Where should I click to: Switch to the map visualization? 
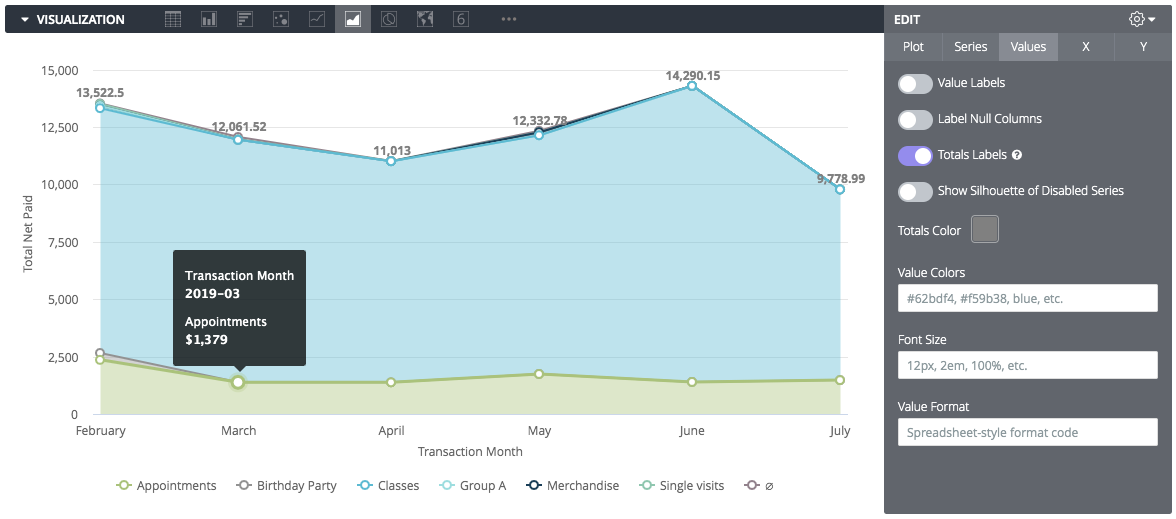coord(425,19)
